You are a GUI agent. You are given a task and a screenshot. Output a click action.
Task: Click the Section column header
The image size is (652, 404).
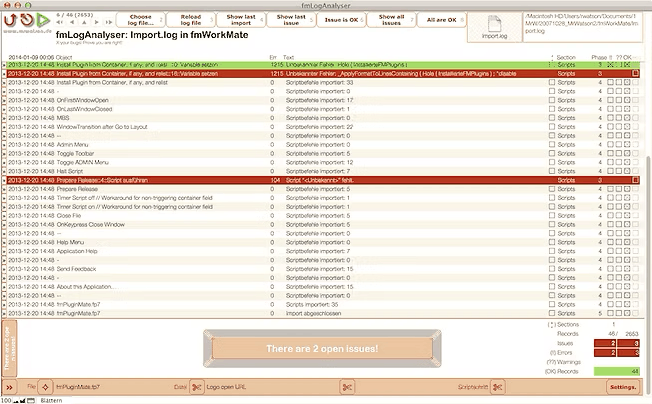566,57
